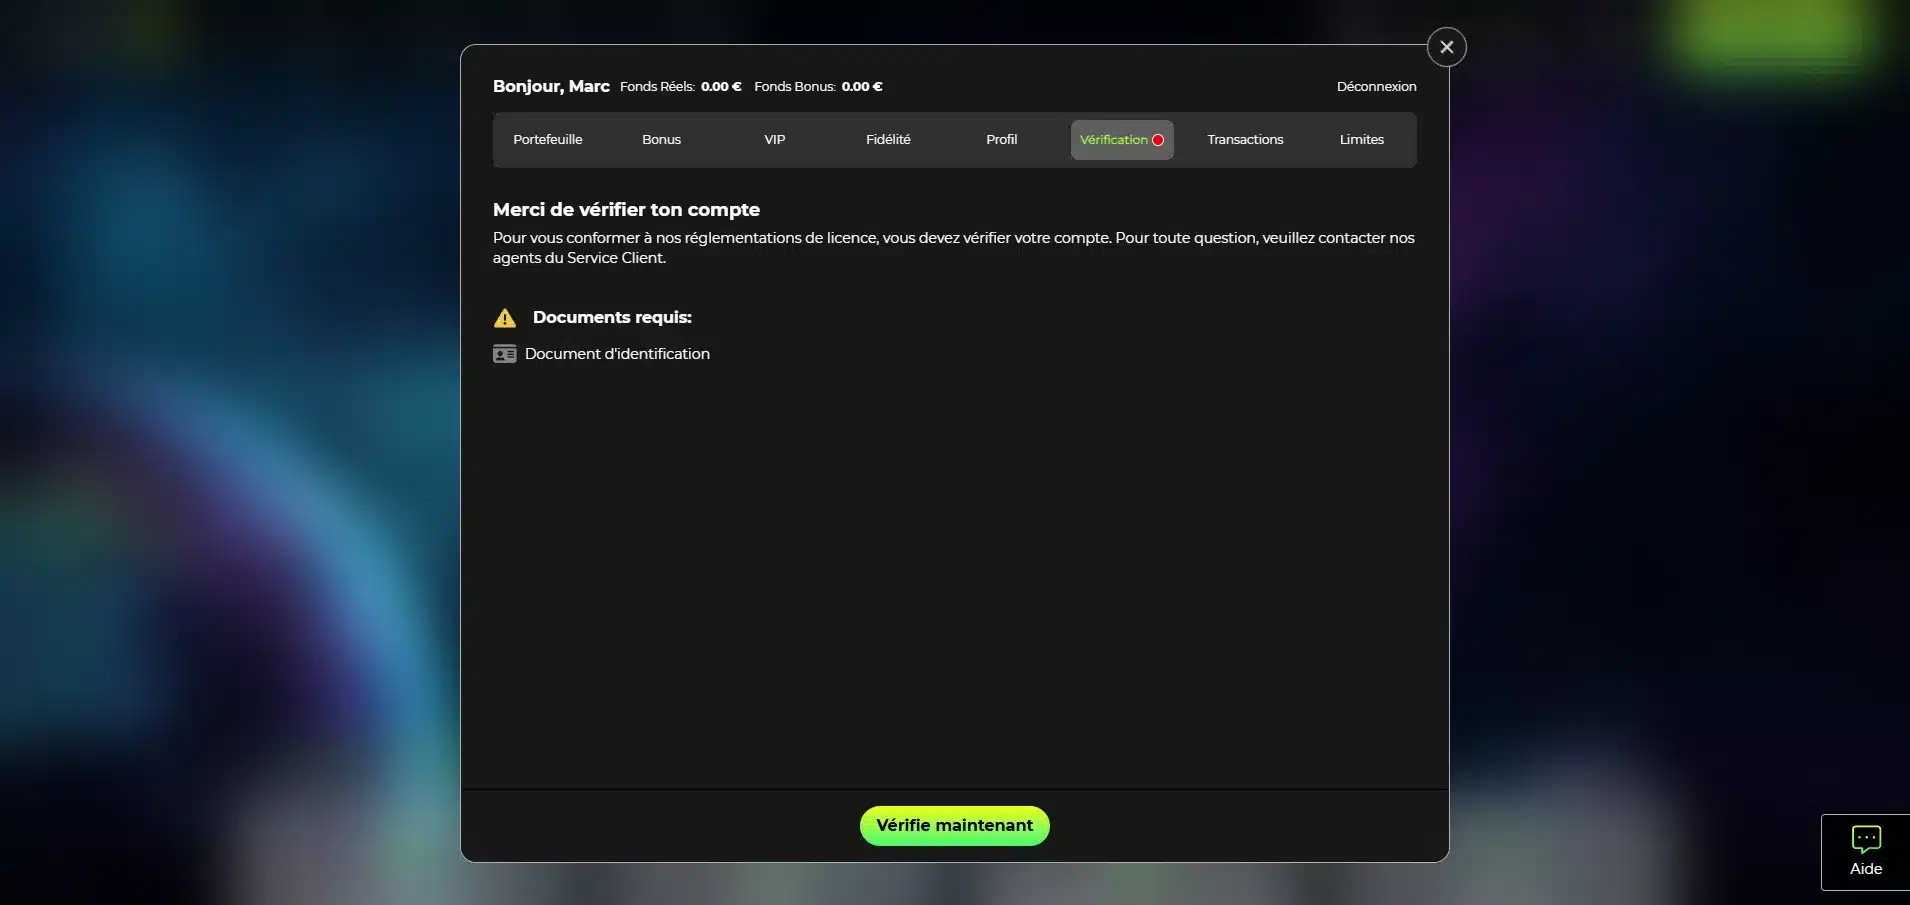This screenshot has height=905, width=1910.
Task: Switch to the Portefeuille tab
Action: tap(548, 140)
